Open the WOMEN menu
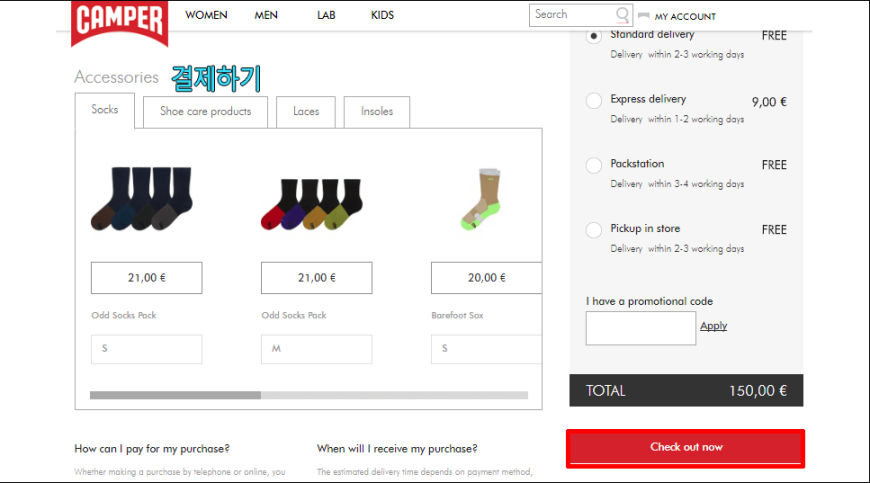870x483 pixels. click(206, 15)
